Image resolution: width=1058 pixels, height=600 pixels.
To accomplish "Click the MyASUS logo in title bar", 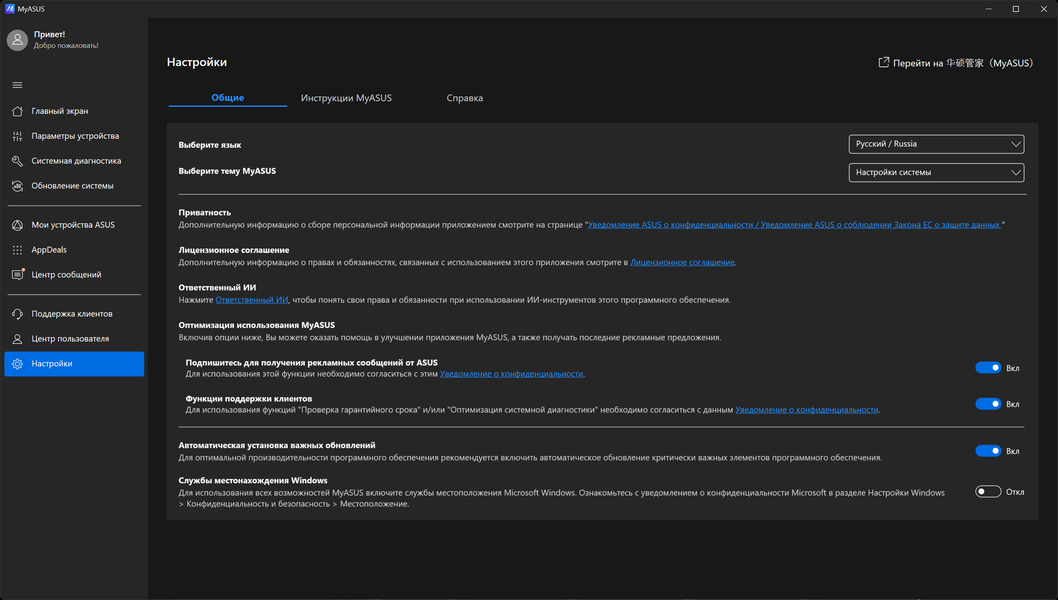I will coord(9,9).
